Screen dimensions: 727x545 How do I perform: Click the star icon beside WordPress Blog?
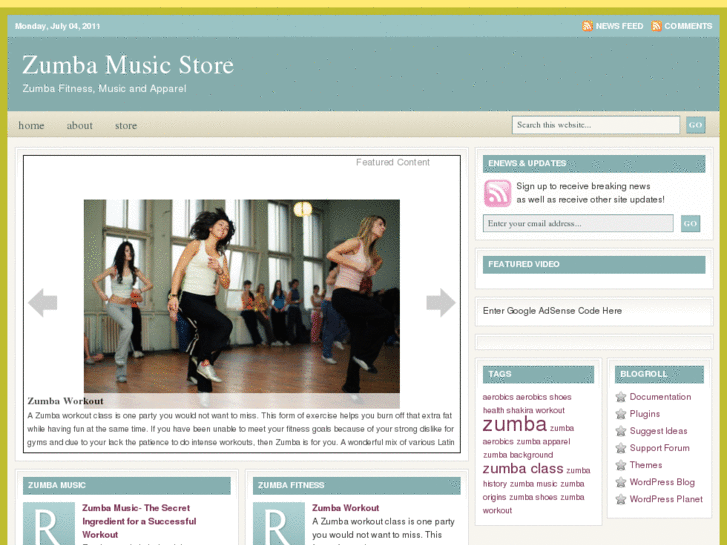click(x=620, y=482)
